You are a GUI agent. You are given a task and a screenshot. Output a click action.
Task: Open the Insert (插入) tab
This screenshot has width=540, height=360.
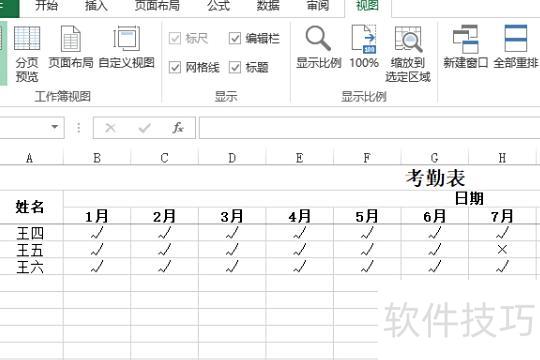[x=96, y=6]
